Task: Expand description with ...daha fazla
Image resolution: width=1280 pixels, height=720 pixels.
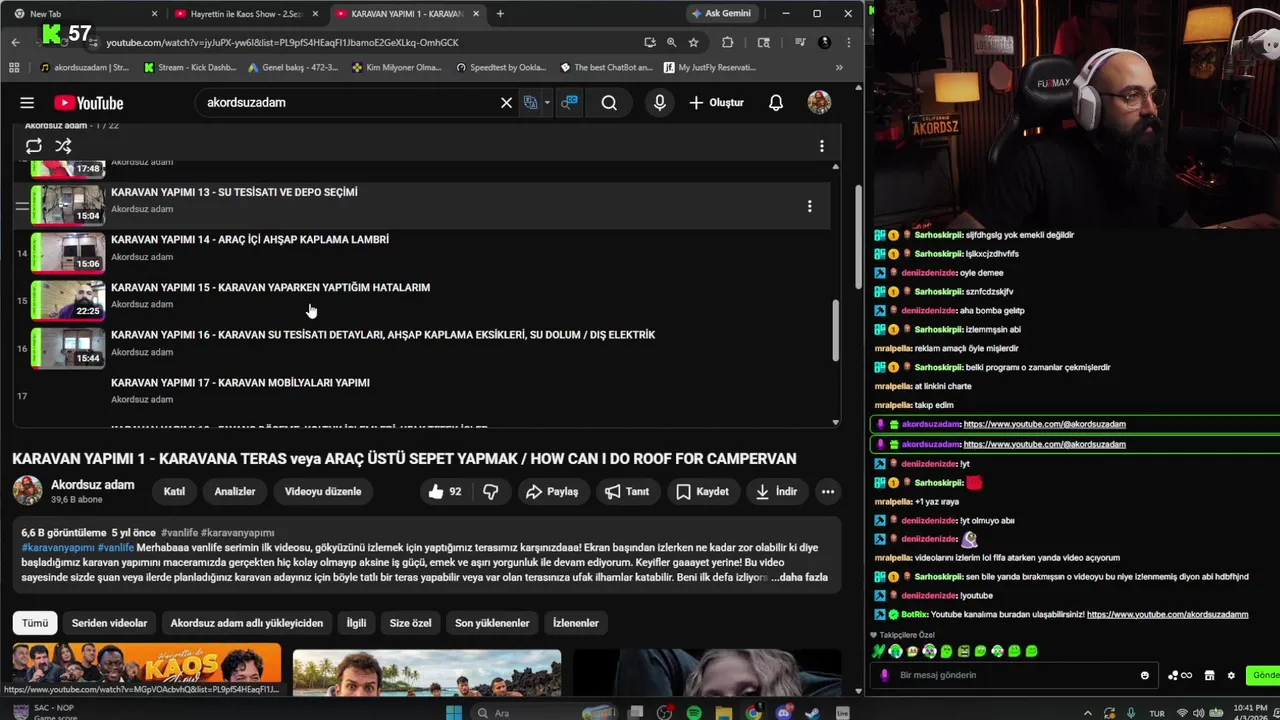Action: click(799, 577)
